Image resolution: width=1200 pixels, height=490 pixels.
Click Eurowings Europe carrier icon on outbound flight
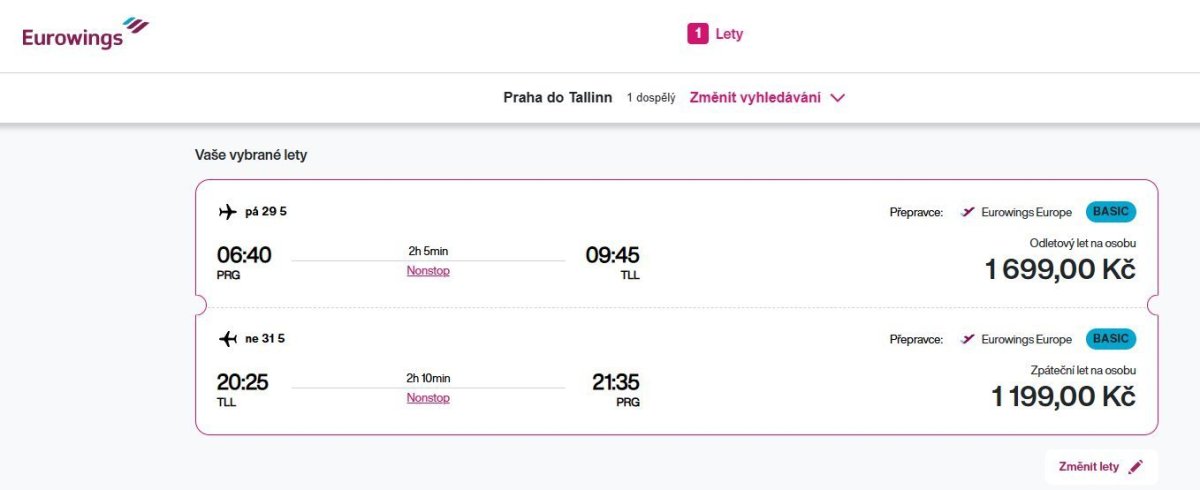coord(967,212)
